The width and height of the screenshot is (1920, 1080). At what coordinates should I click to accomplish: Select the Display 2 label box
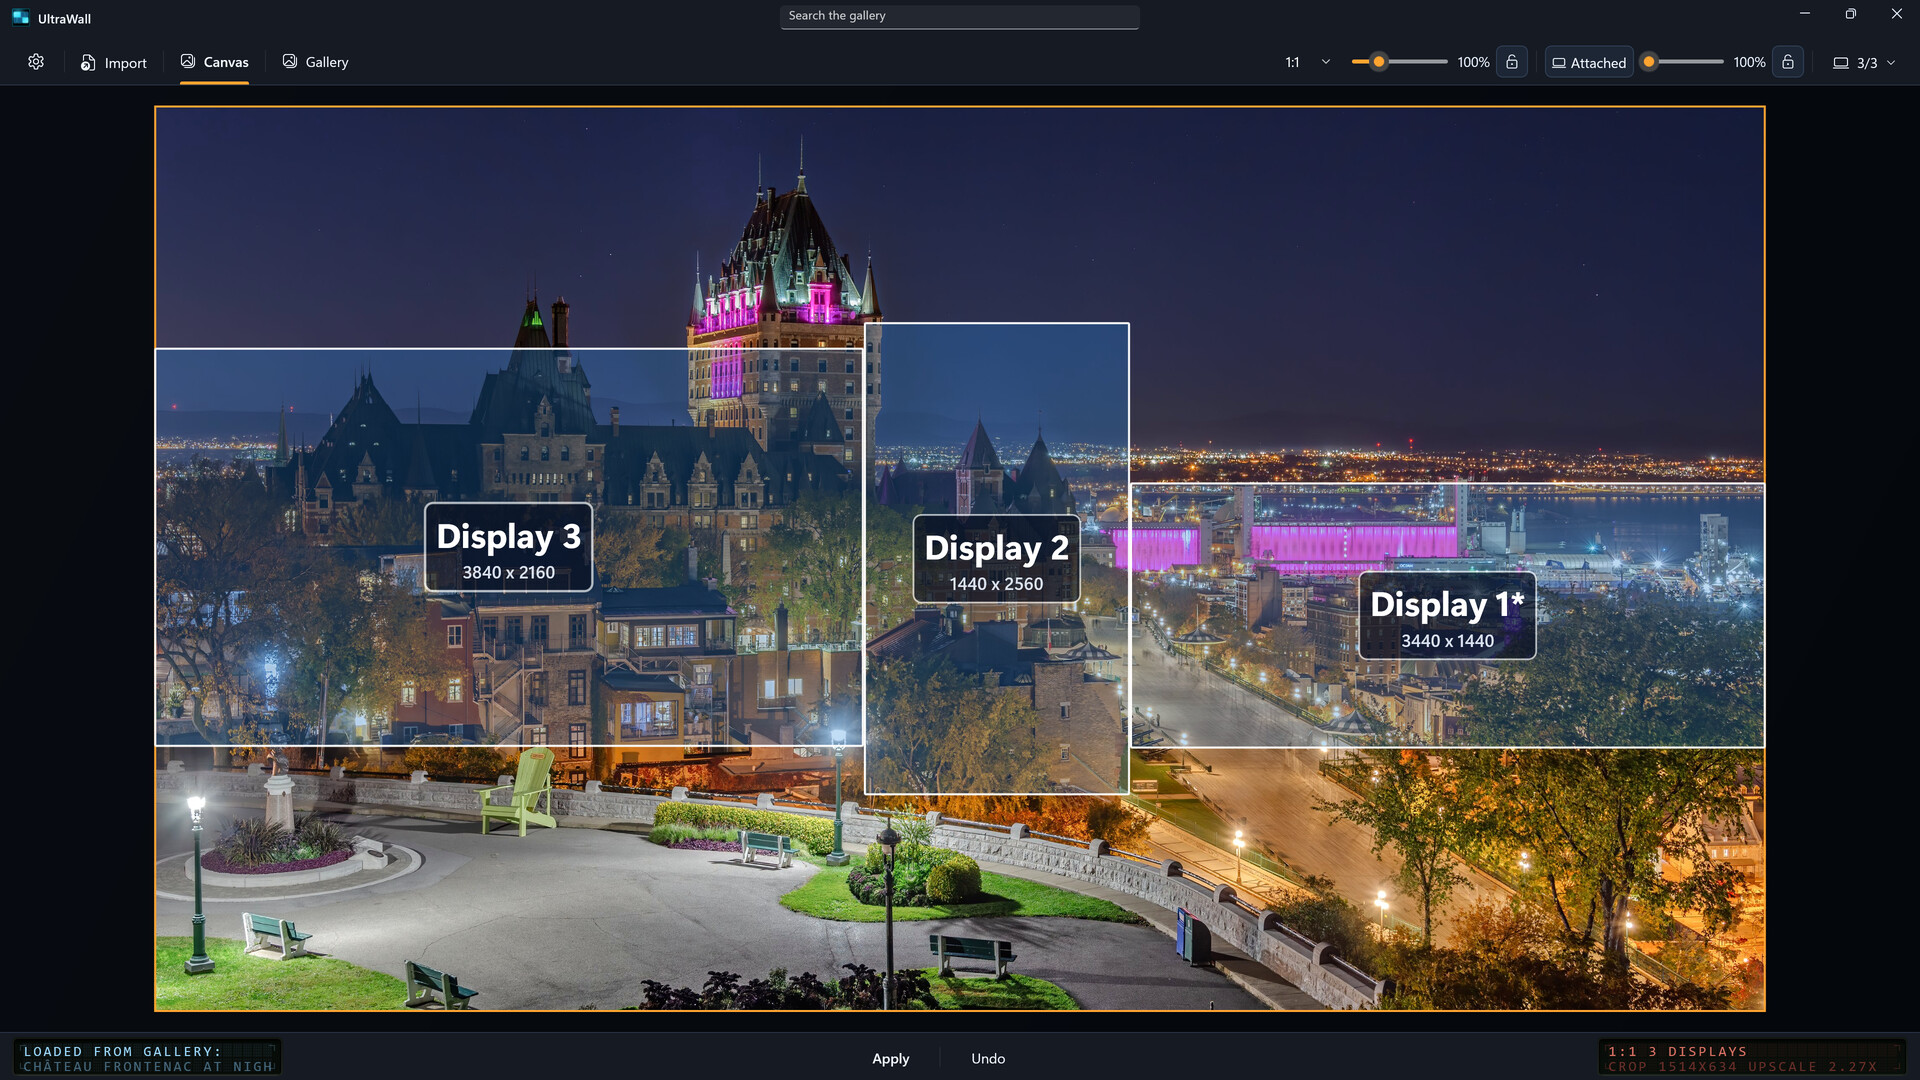(x=996, y=559)
